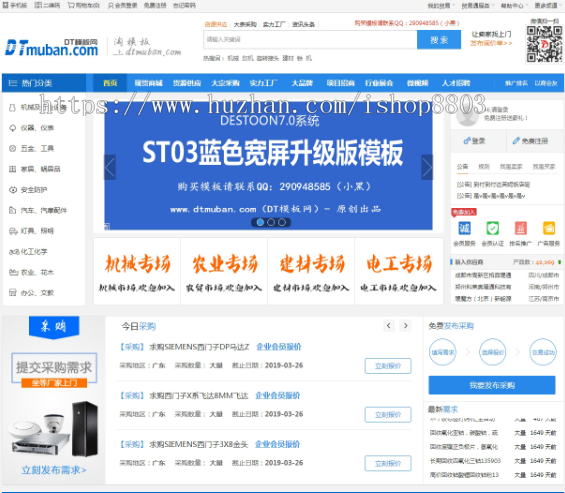Click the 热门分类 hamburger menu icon

tap(13, 83)
